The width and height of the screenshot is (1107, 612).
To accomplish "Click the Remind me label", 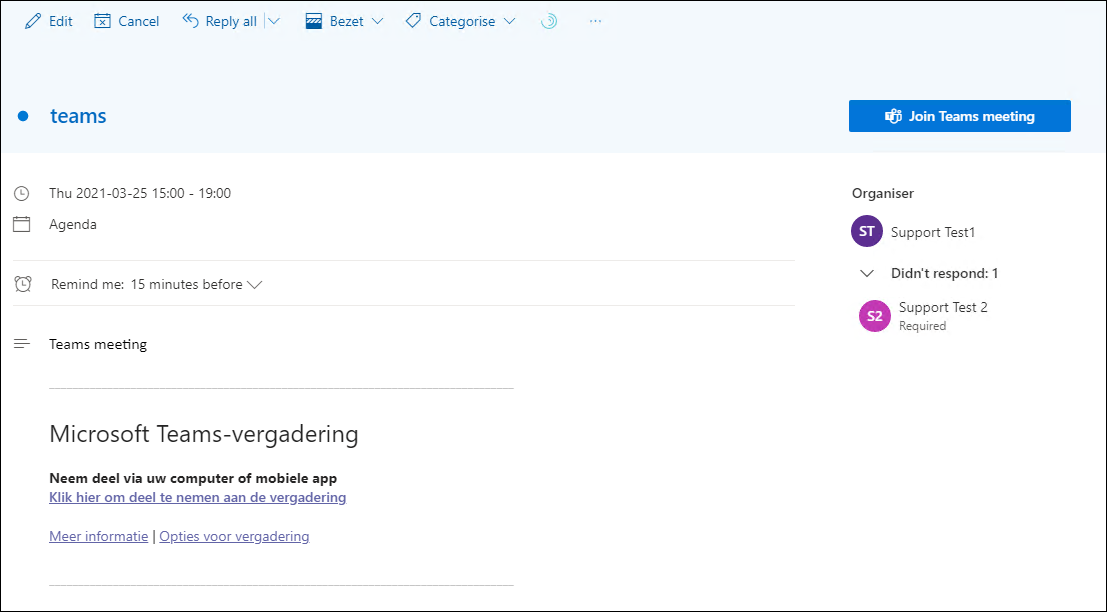I will [x=88, y=284].
